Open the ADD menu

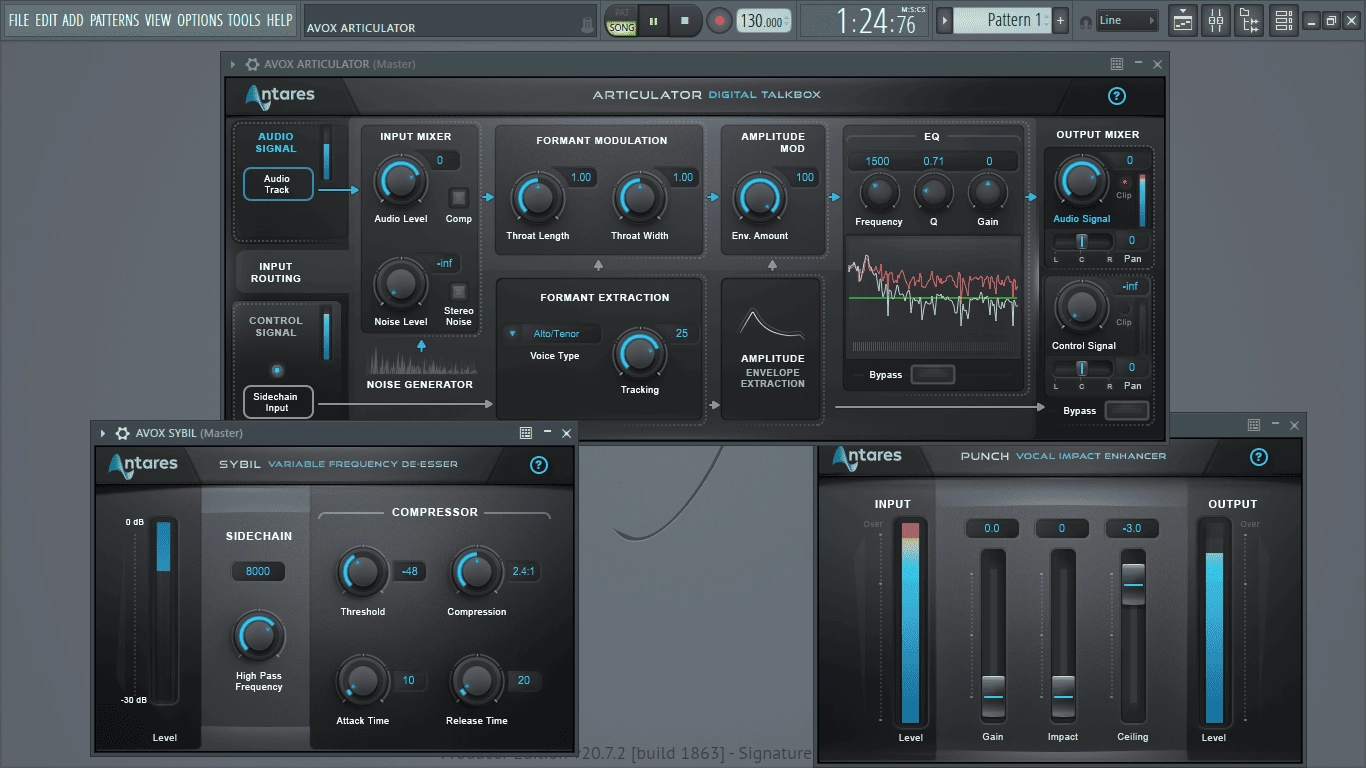[x=73, y=20]
